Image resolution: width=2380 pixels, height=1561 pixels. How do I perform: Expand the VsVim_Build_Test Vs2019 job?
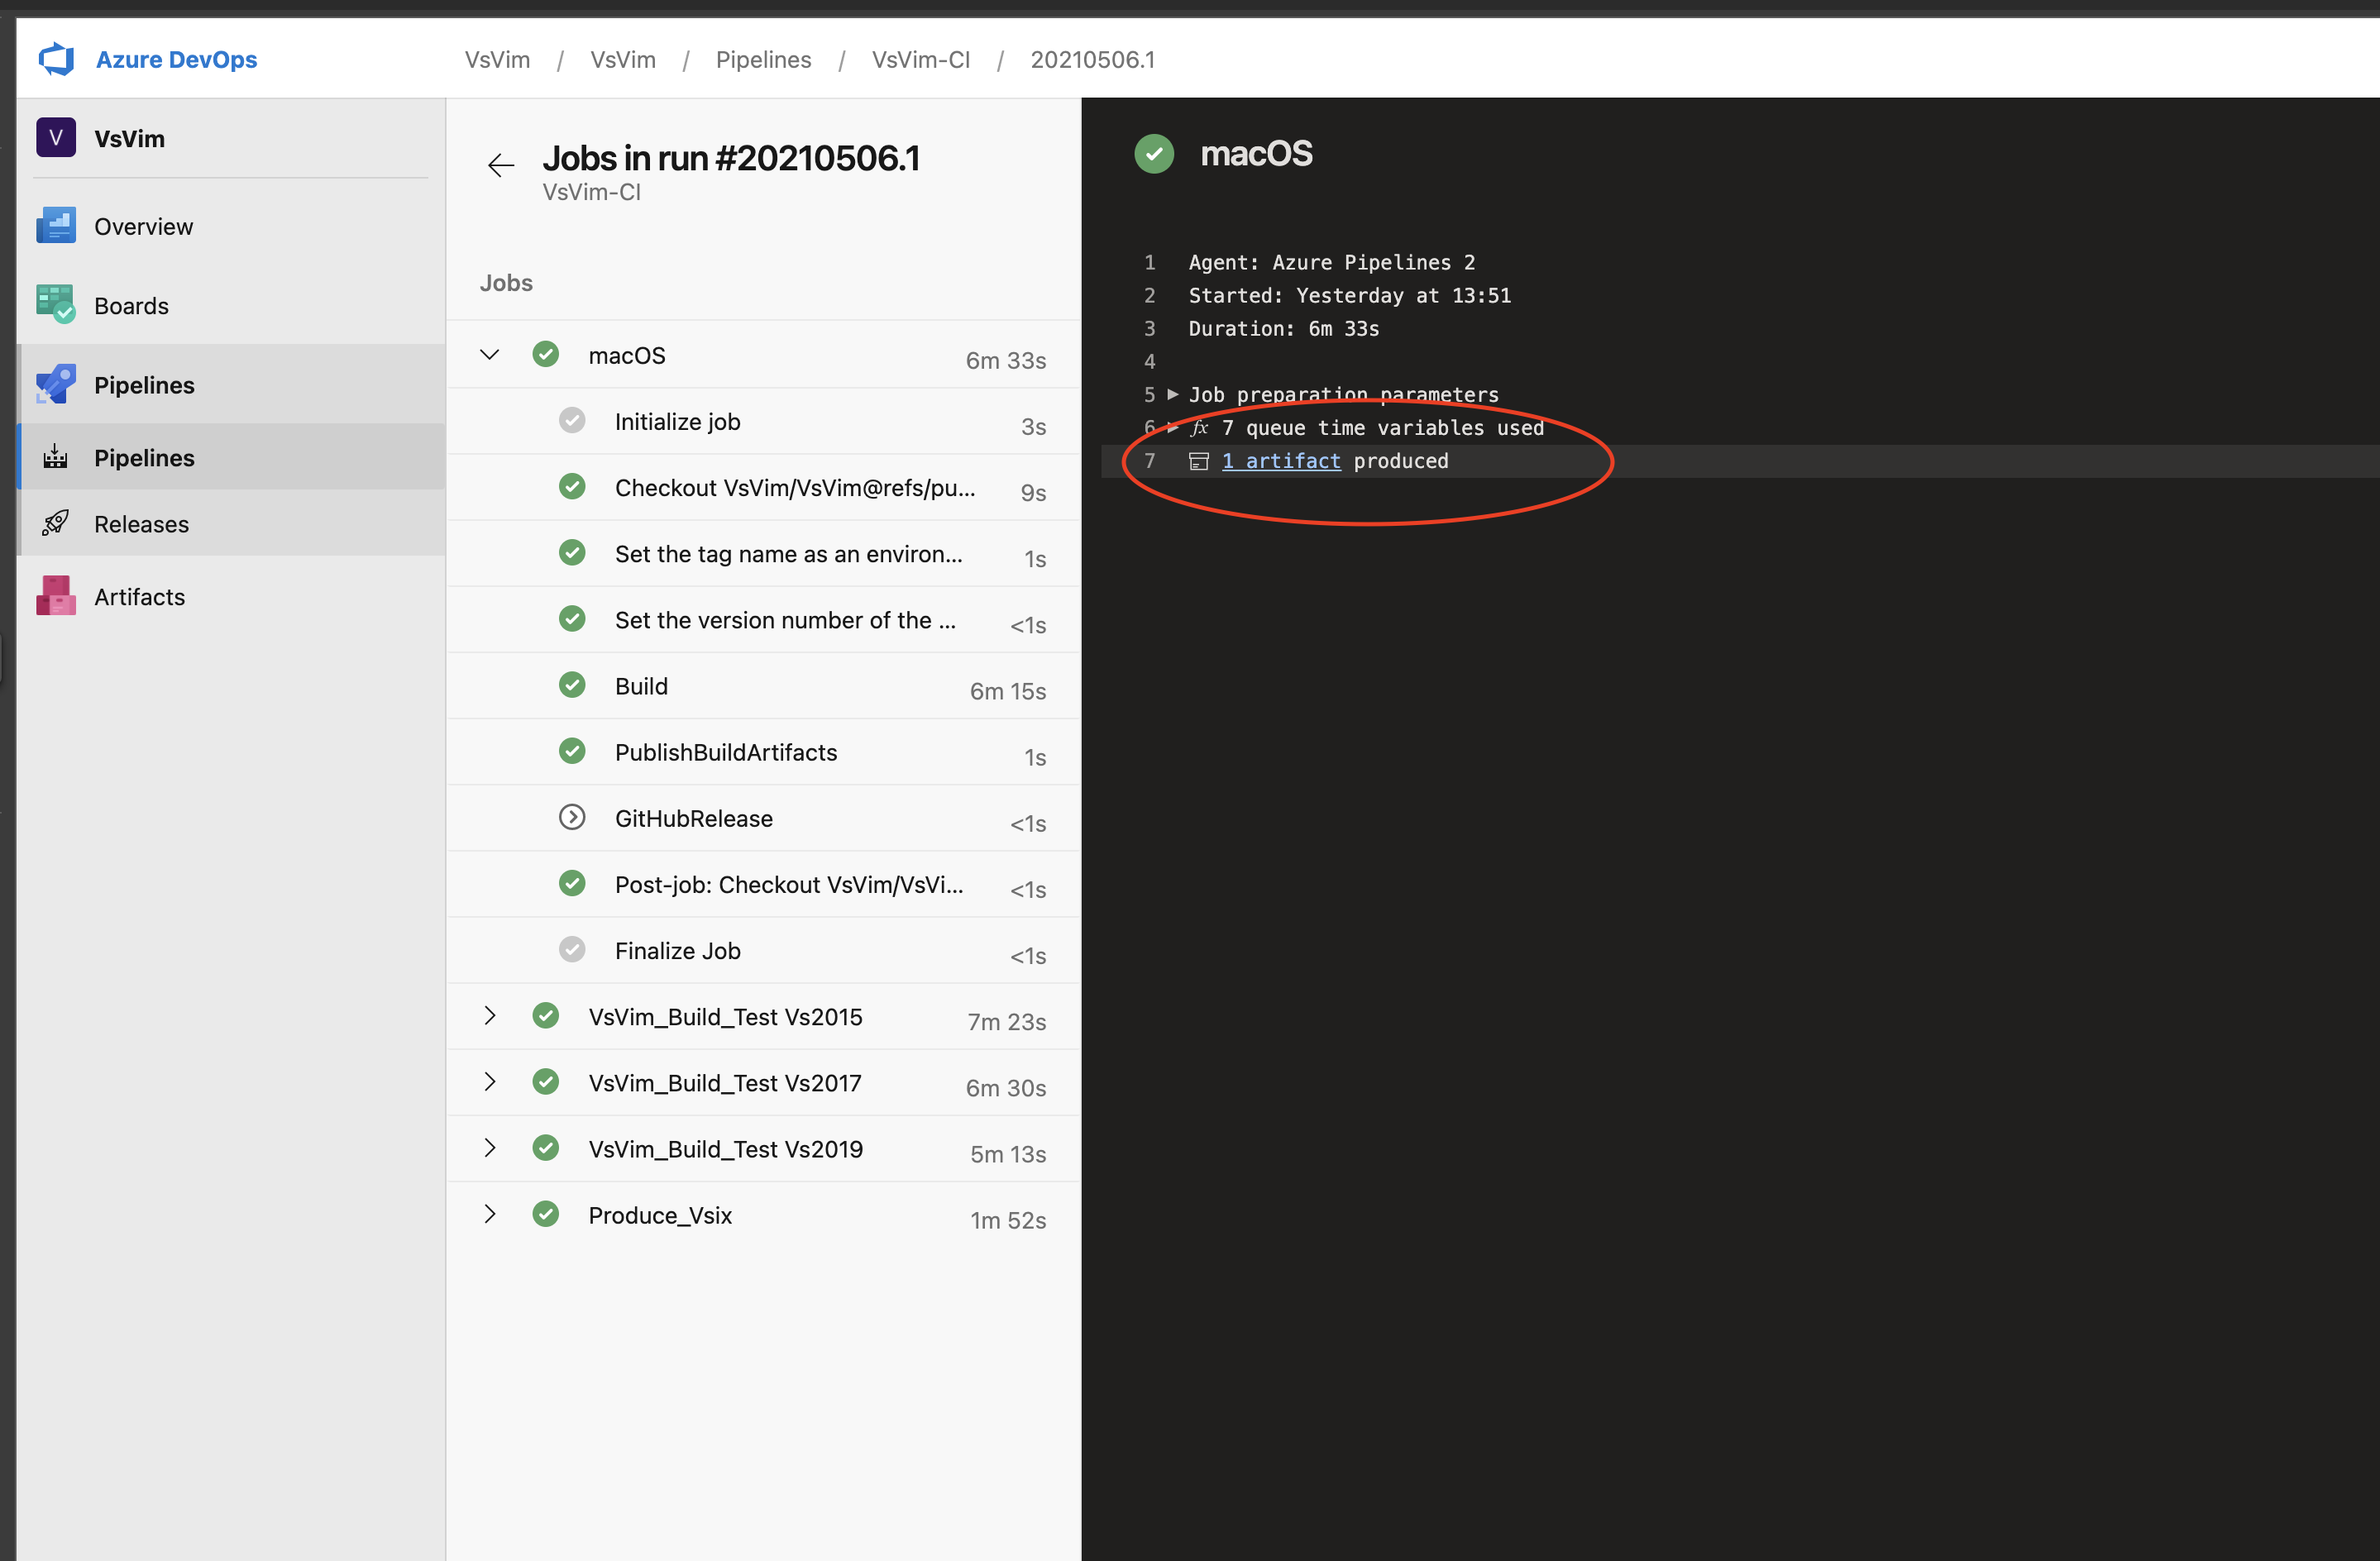[489, 1148]
